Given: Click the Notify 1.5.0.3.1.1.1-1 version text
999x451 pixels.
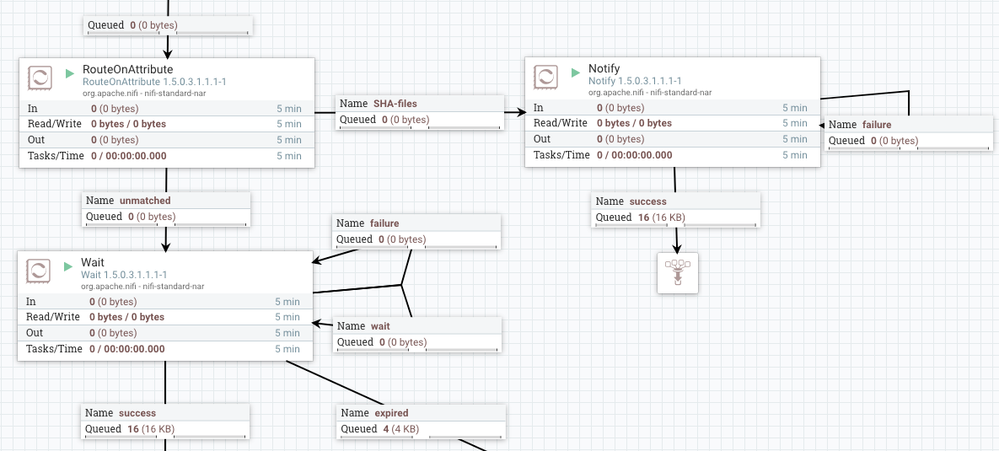Looking at the screenshot, I should point(635,81).
